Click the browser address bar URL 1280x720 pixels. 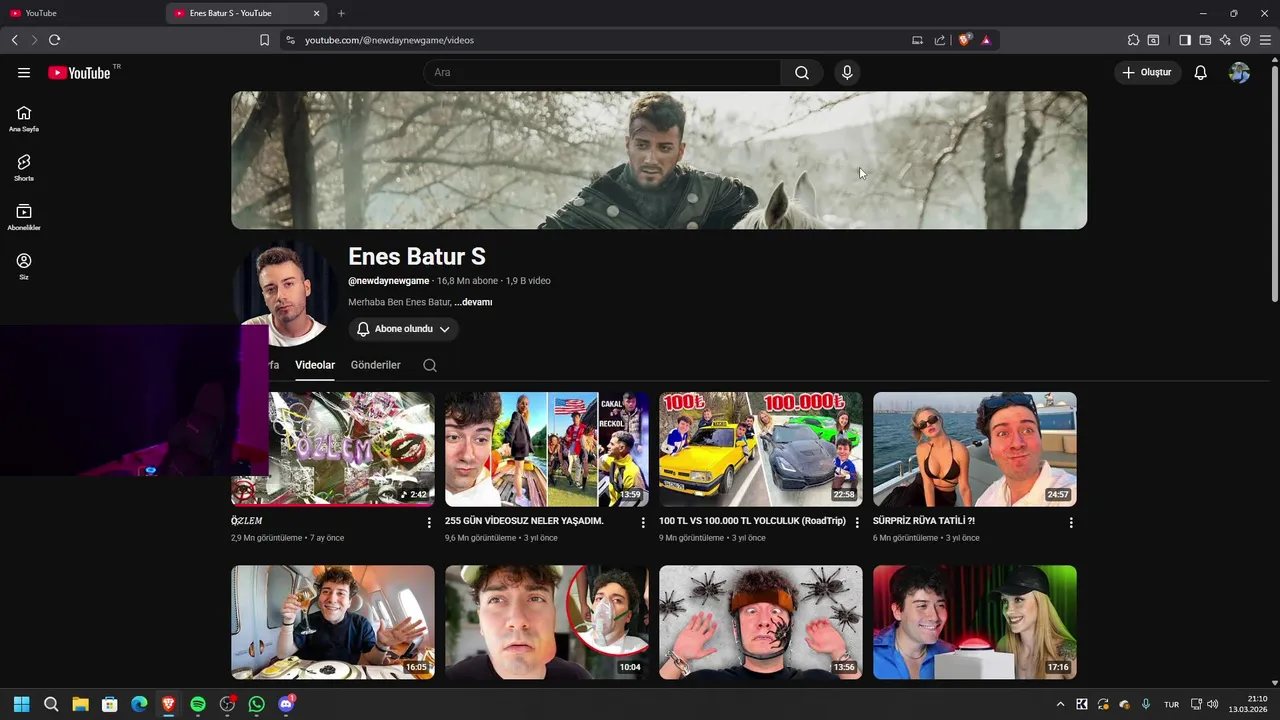click(389, 40)
